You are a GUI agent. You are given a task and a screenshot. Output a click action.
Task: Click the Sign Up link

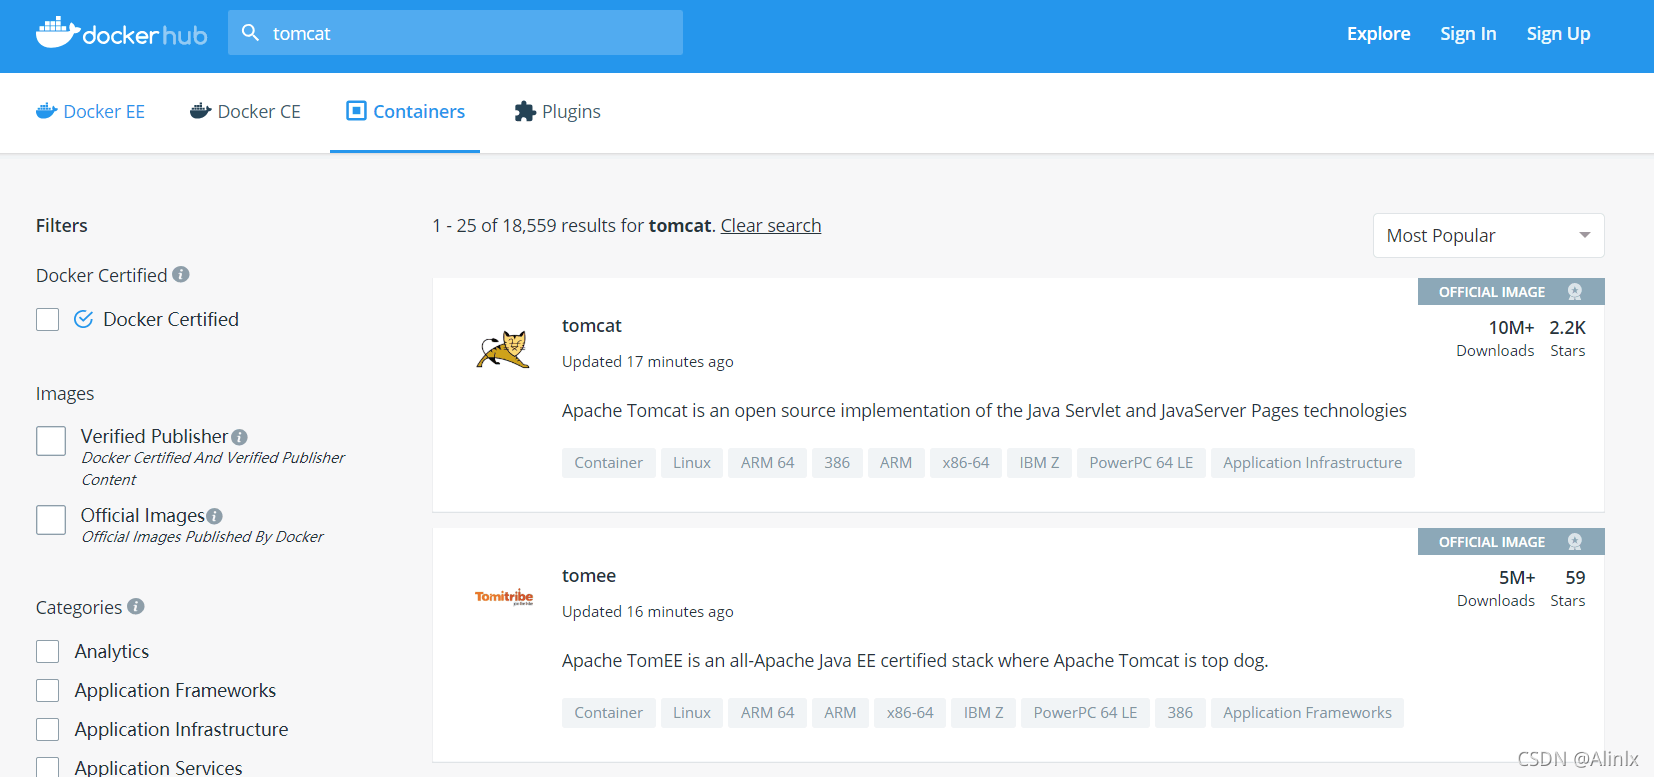pyautogui.click(x=1558, y=33)
